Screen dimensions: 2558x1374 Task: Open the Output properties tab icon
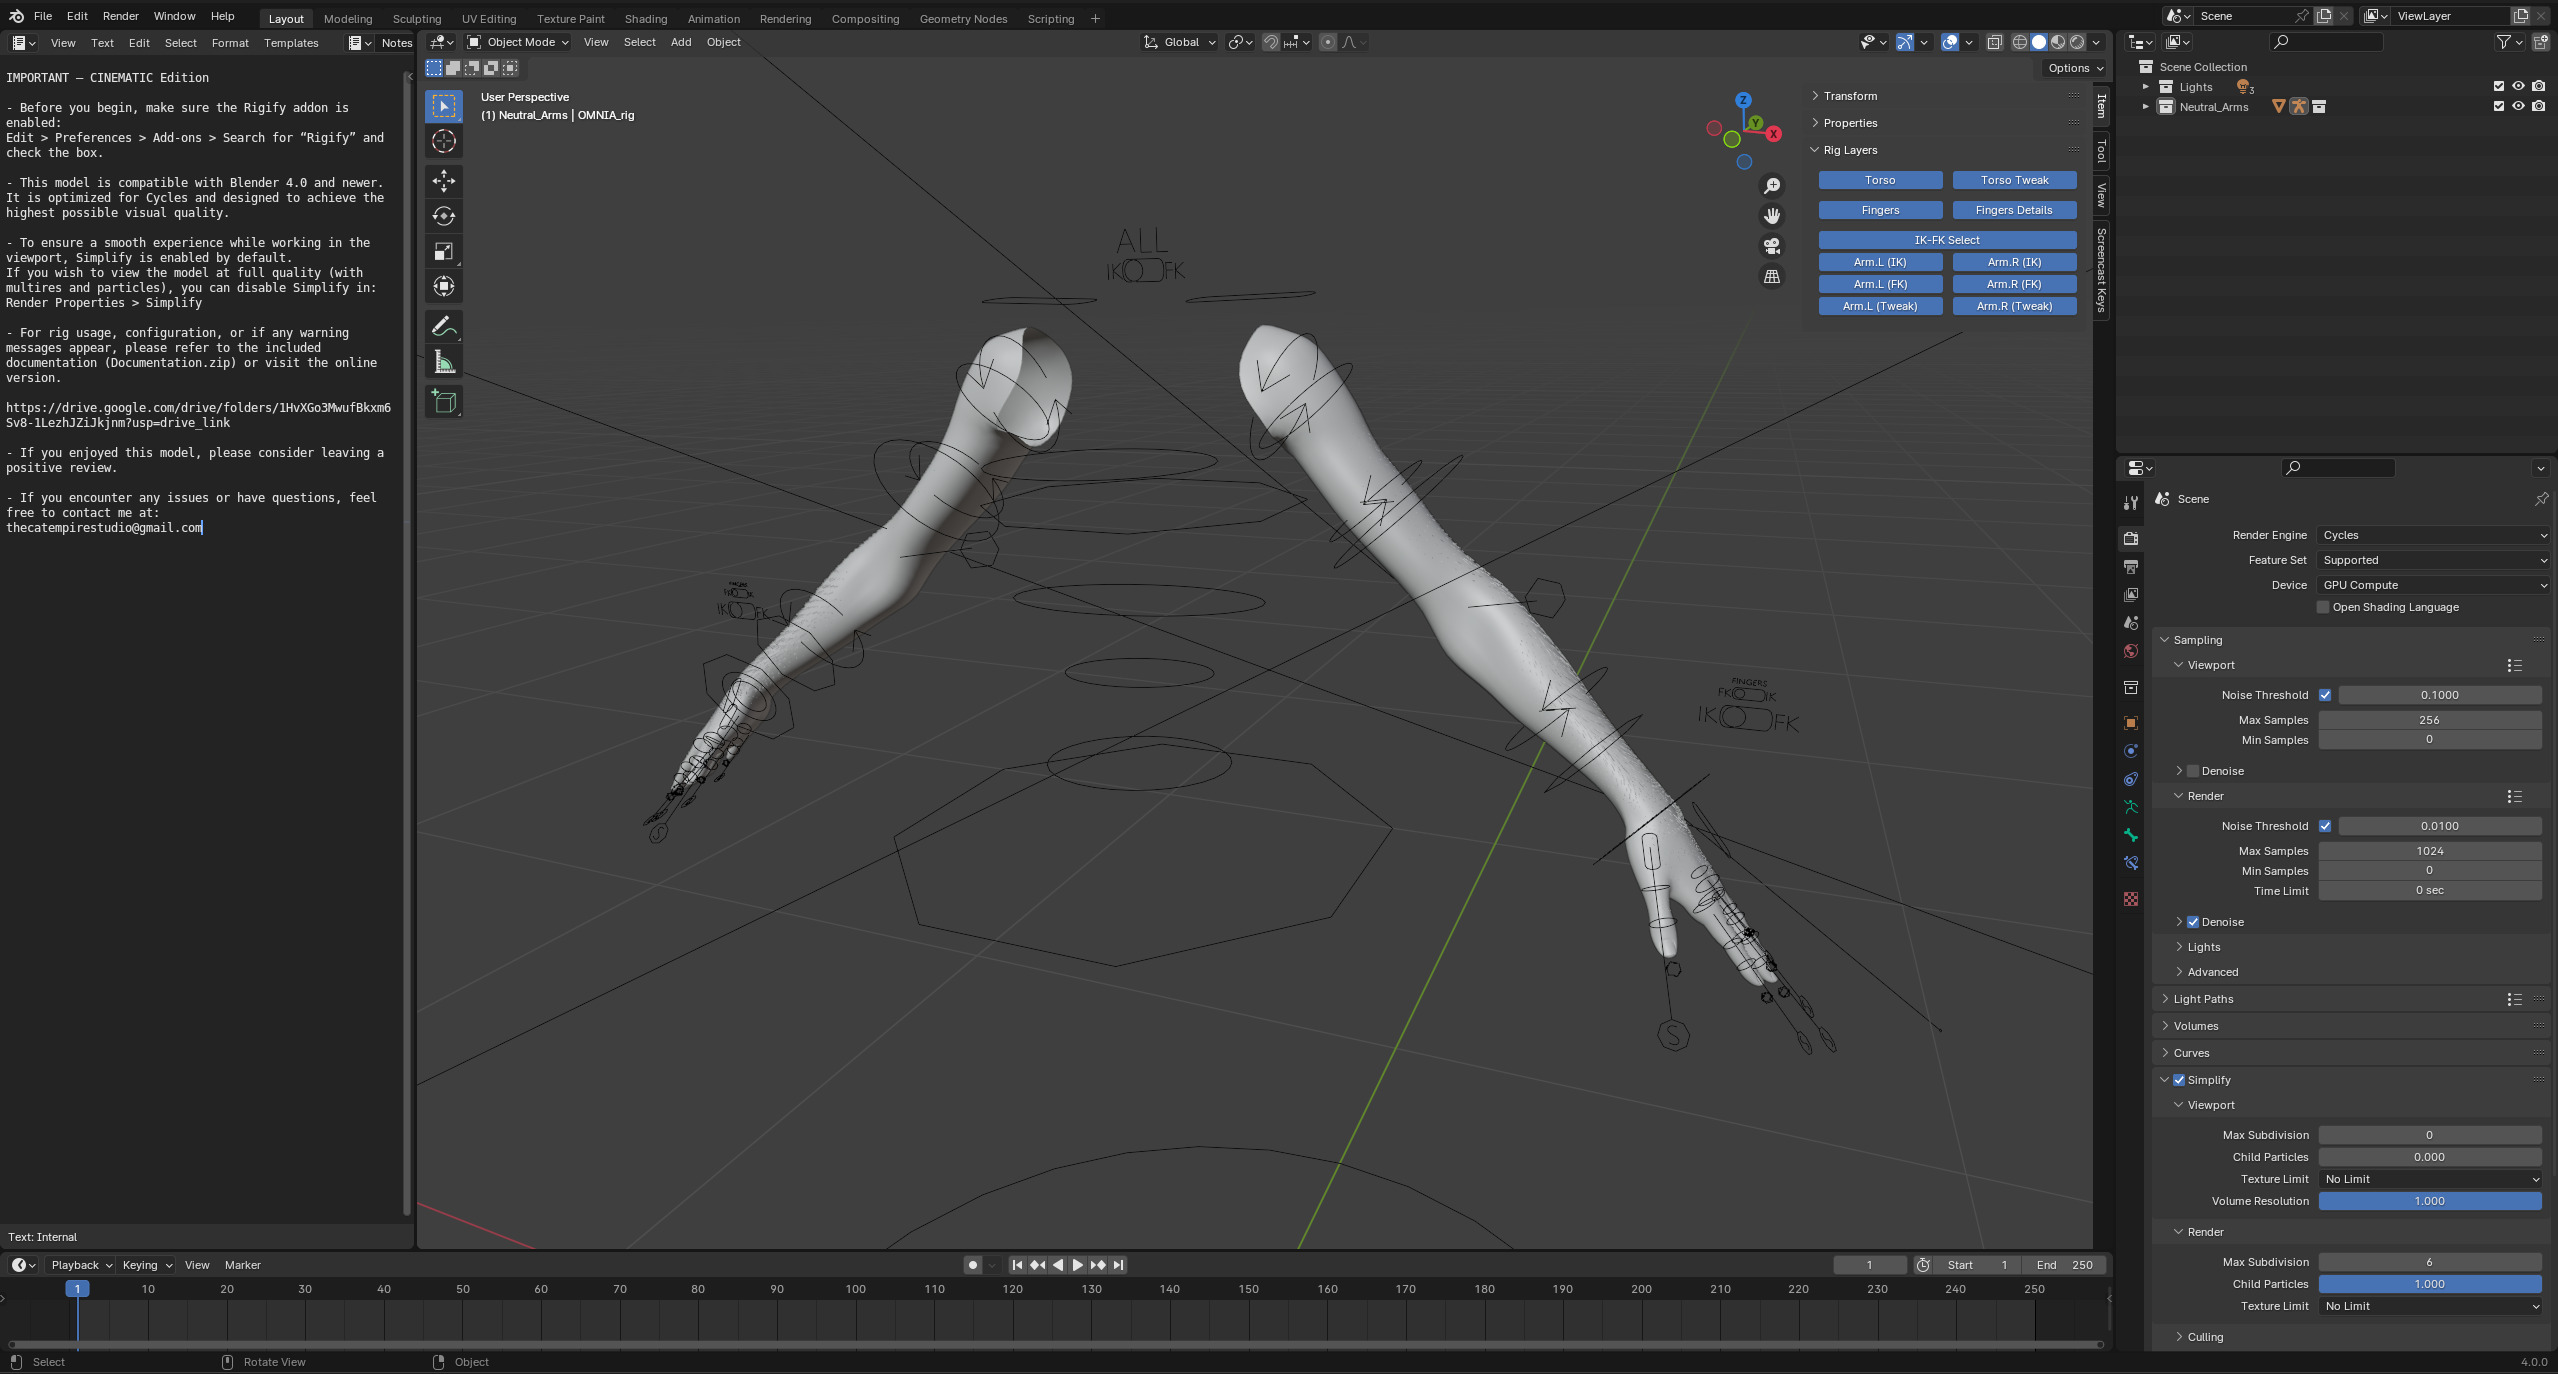pos(2131,567)
